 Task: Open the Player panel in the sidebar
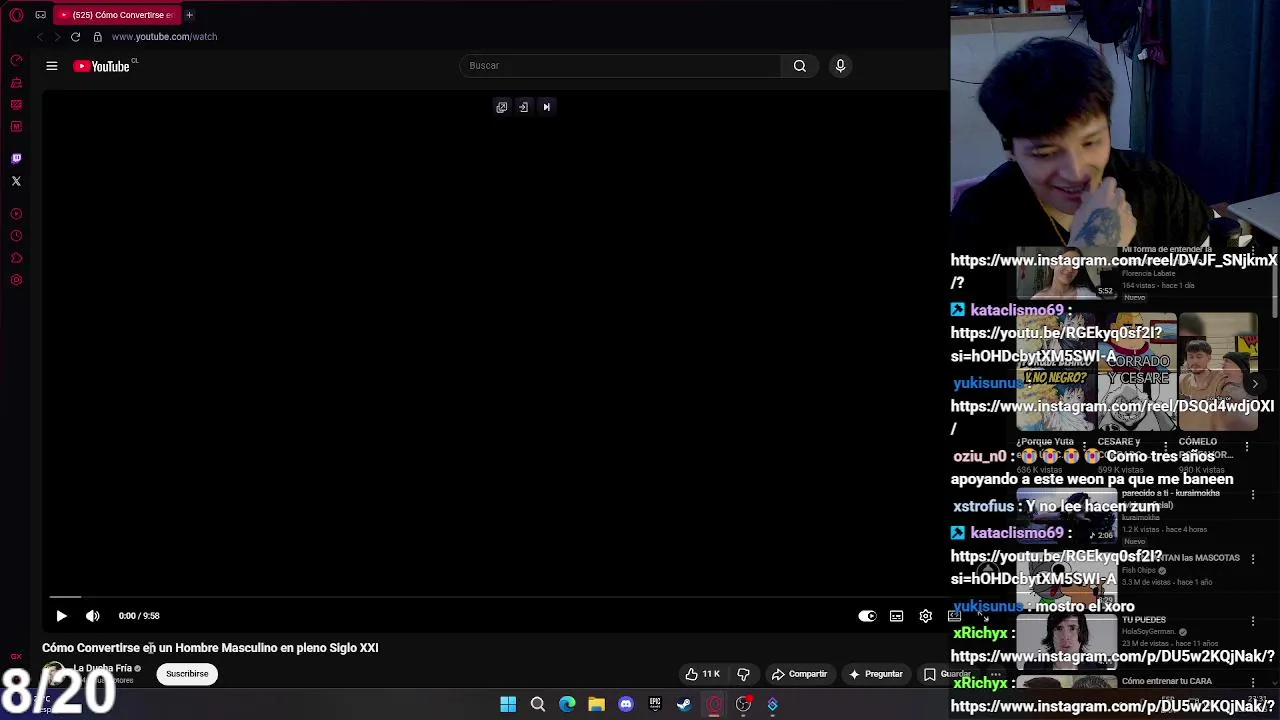click(16, 213)
